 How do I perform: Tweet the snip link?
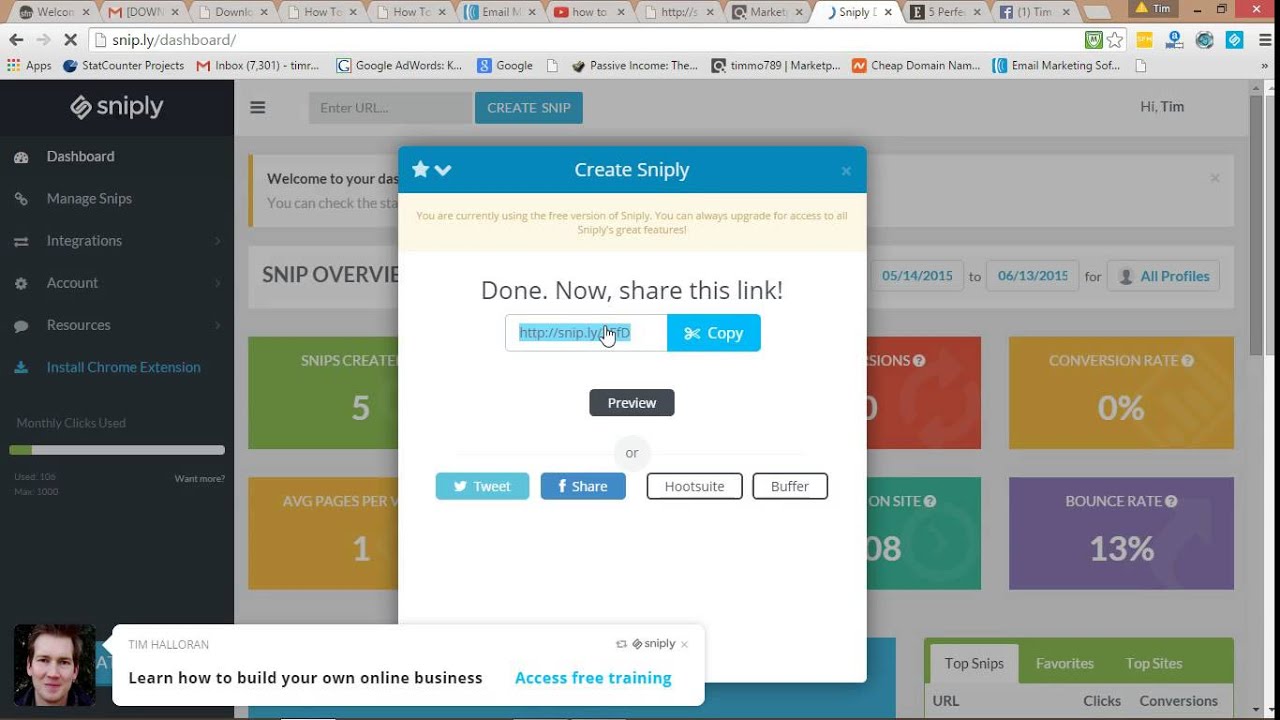click(482, 486)
